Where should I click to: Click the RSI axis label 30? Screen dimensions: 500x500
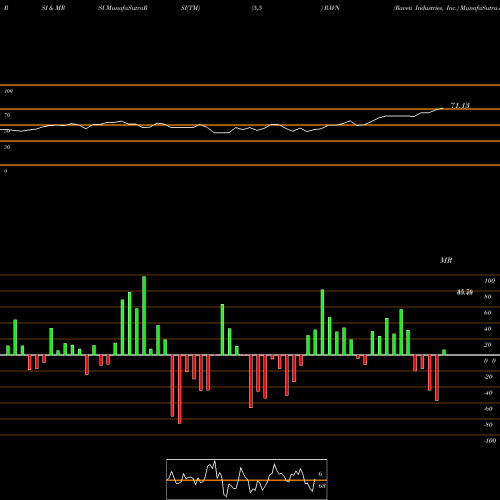pyautogui.click(x=7, y=147)
